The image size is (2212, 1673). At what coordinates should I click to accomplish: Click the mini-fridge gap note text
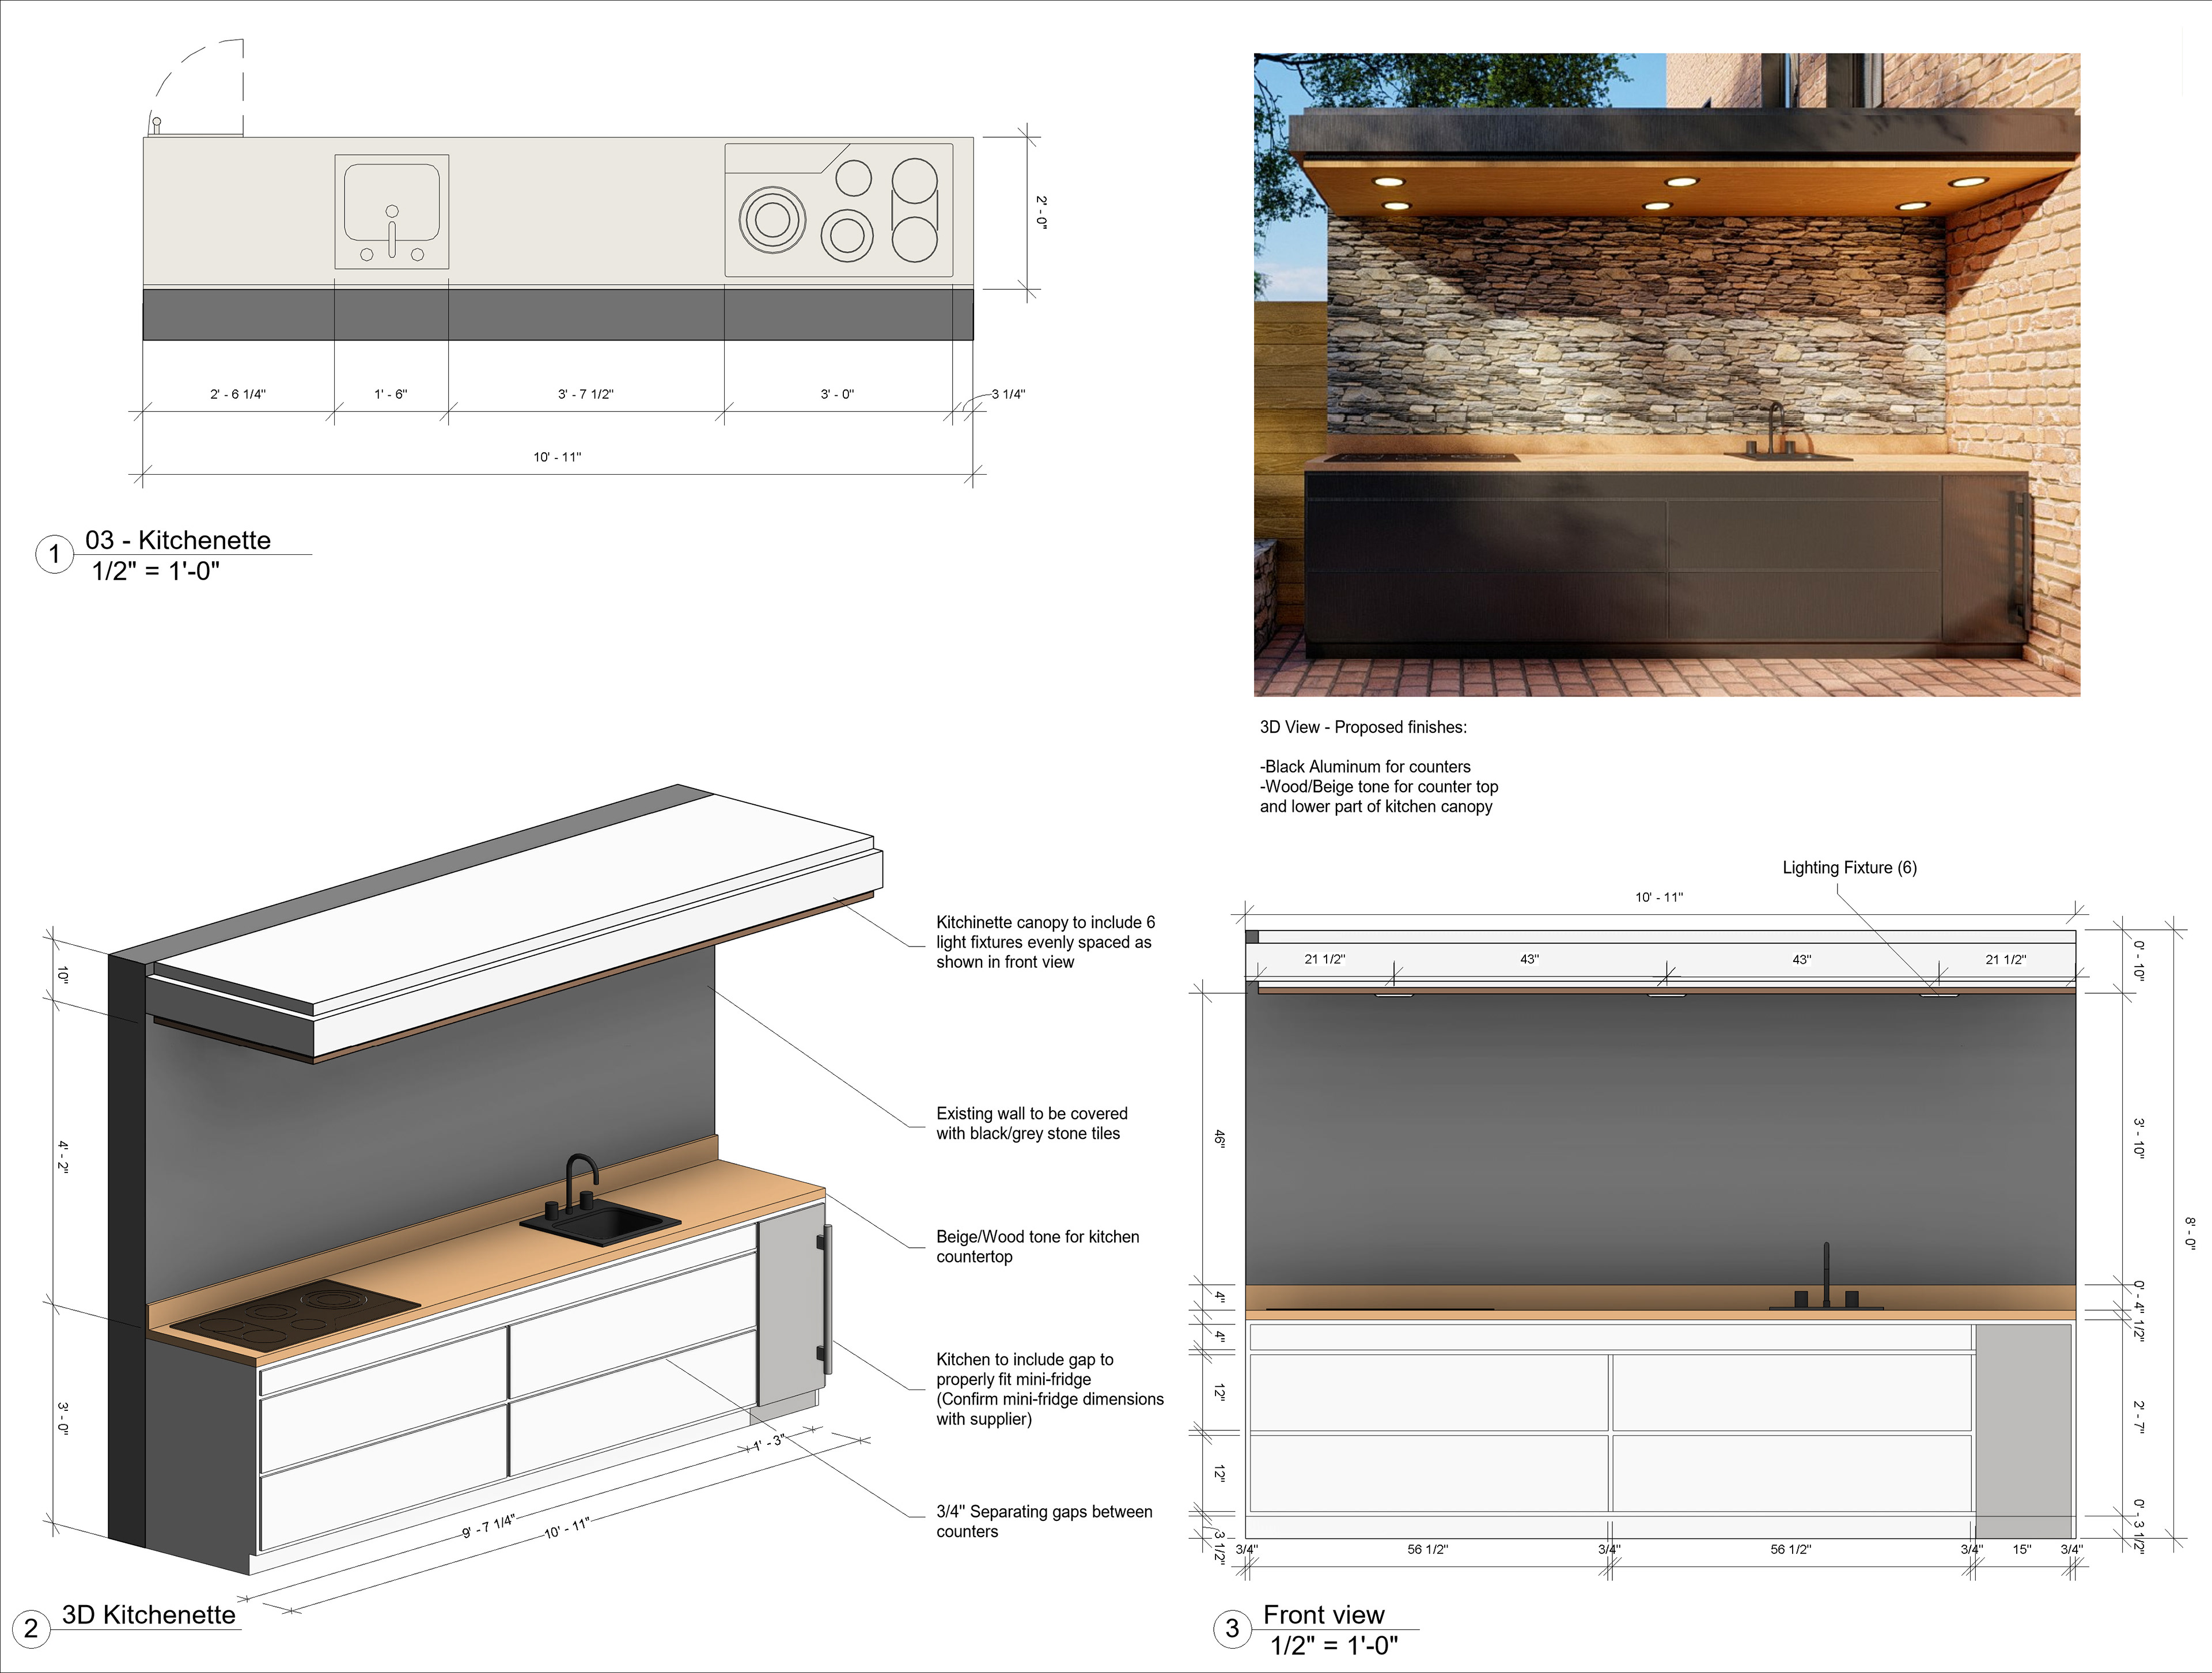pos(1049,1388)
